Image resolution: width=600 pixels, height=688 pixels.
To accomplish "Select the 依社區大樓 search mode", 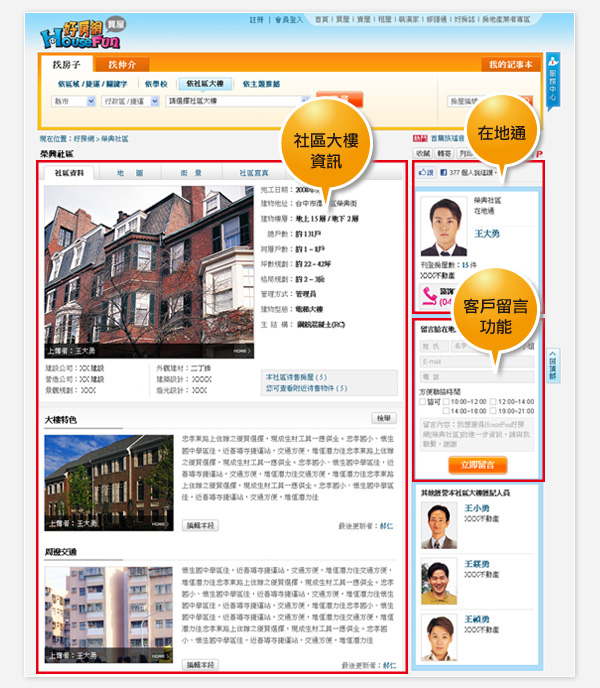I will pyautogui.click(x=205, y=83).
